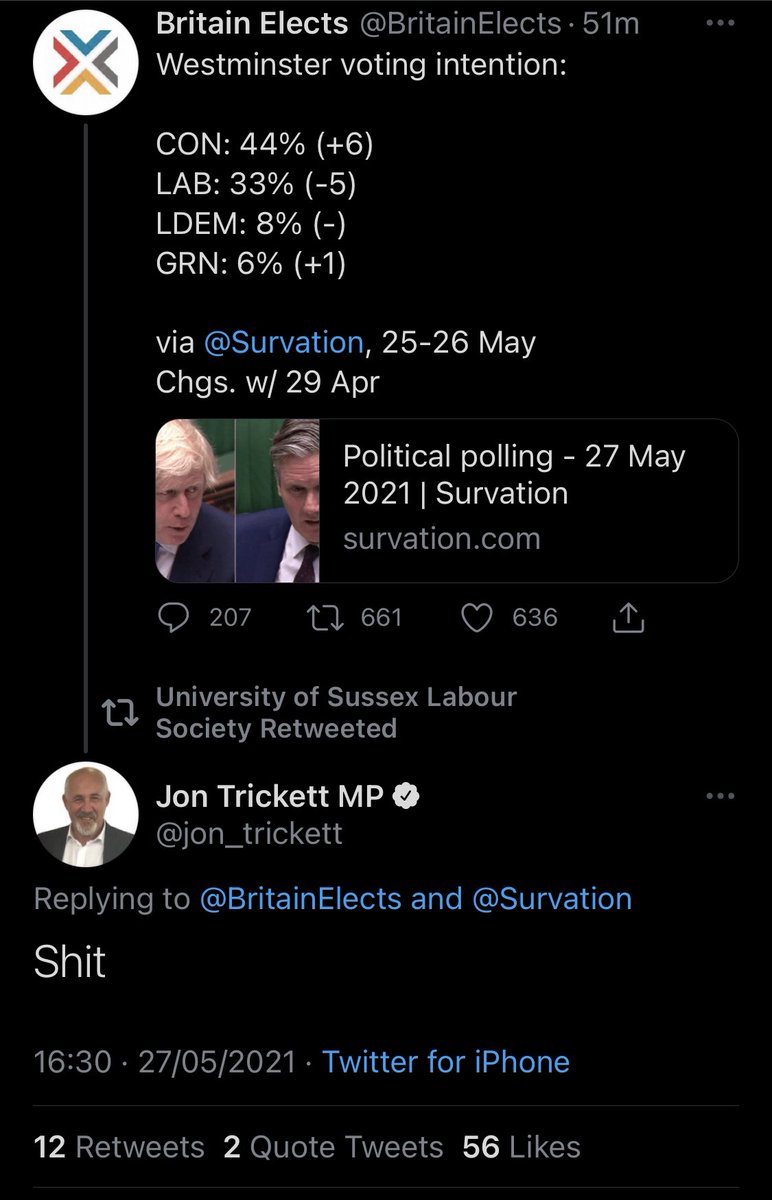Open the Survation political polling link card
This screenshot has width=772, height=1200.
point(447,500)
